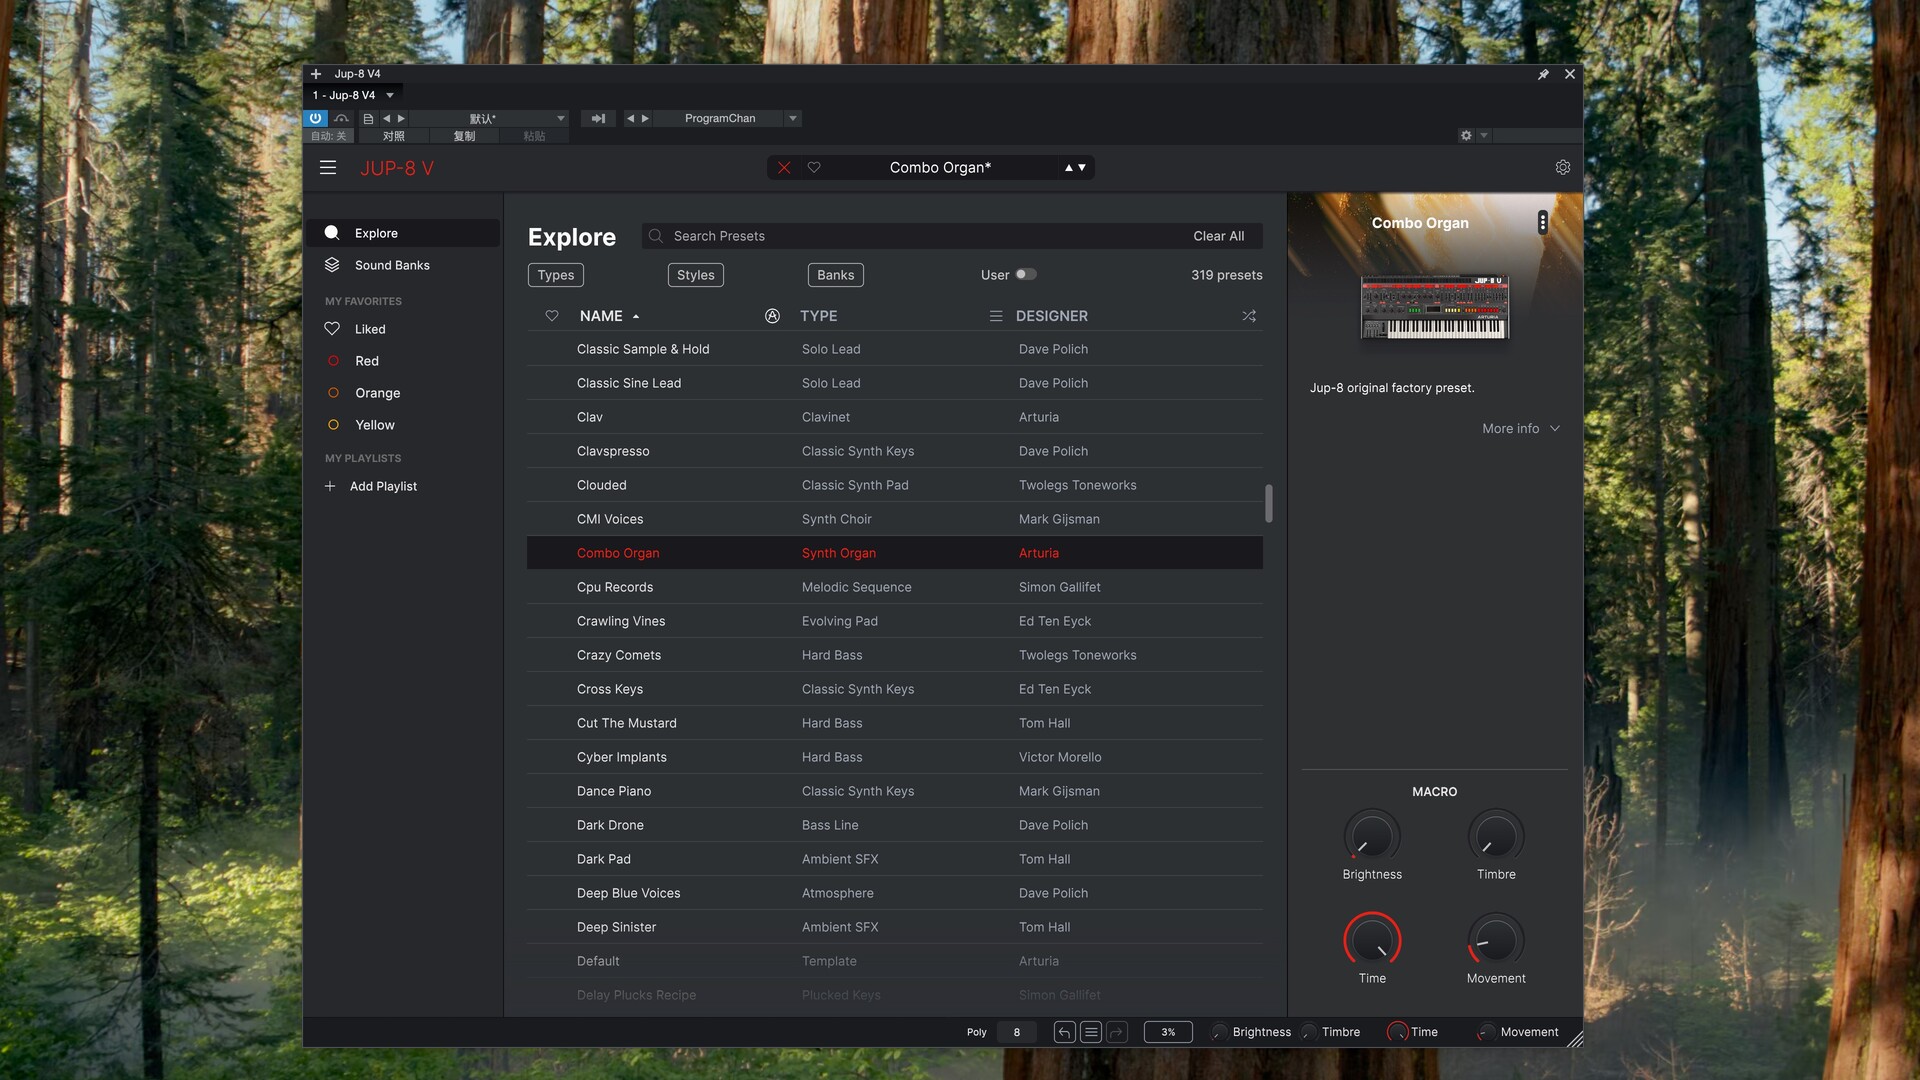This screenshot has height=1080, width=1920.
Task: Like the Combo Organ preset with the heart icon
Action: point(814,168)
